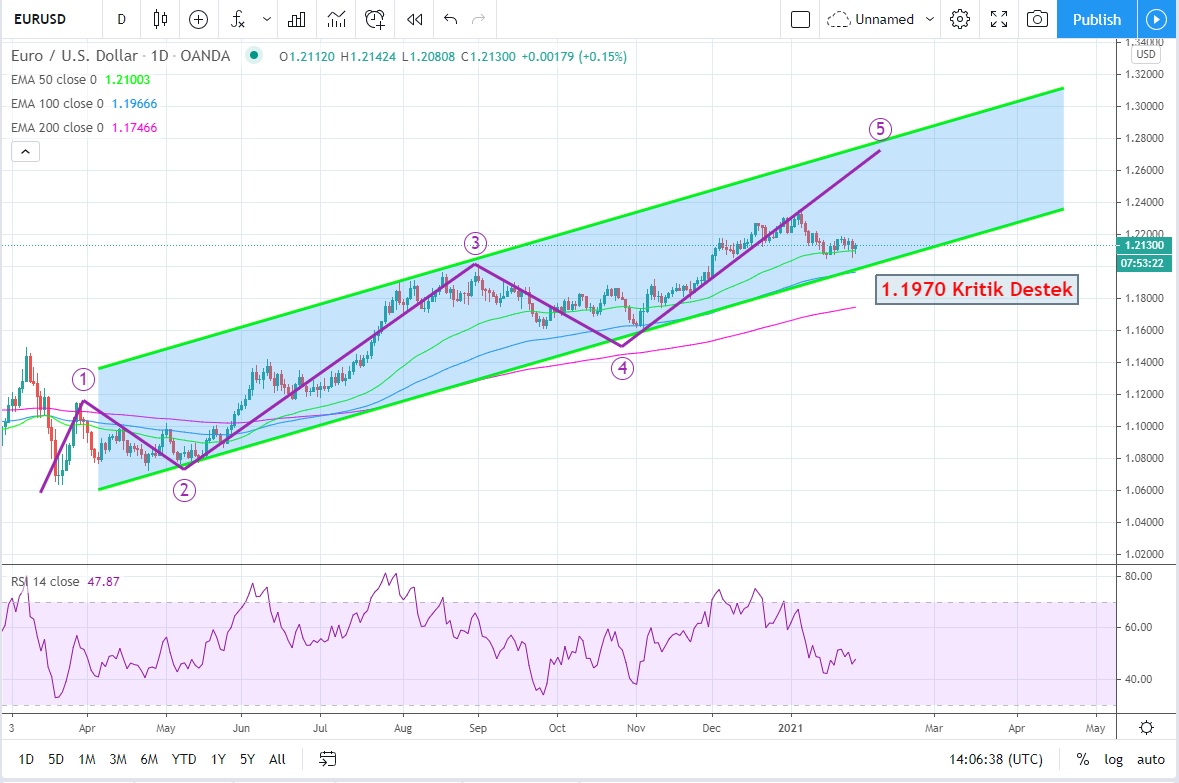This screenshot has height=783, width=1179.
Task: Set range to 1M
Action: [x=87, y=759]
